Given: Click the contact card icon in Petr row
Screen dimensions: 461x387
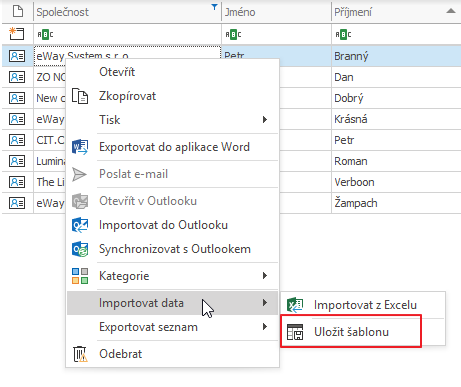Looking at the screenshot, I should pyautogui.click(x=17, y=140).
